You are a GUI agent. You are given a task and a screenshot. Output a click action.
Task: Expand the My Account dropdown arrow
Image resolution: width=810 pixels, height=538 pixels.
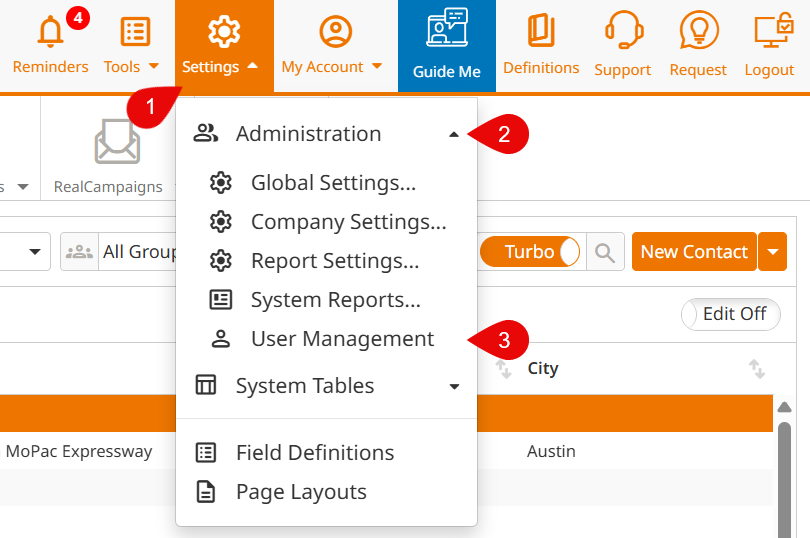(377, 66)
